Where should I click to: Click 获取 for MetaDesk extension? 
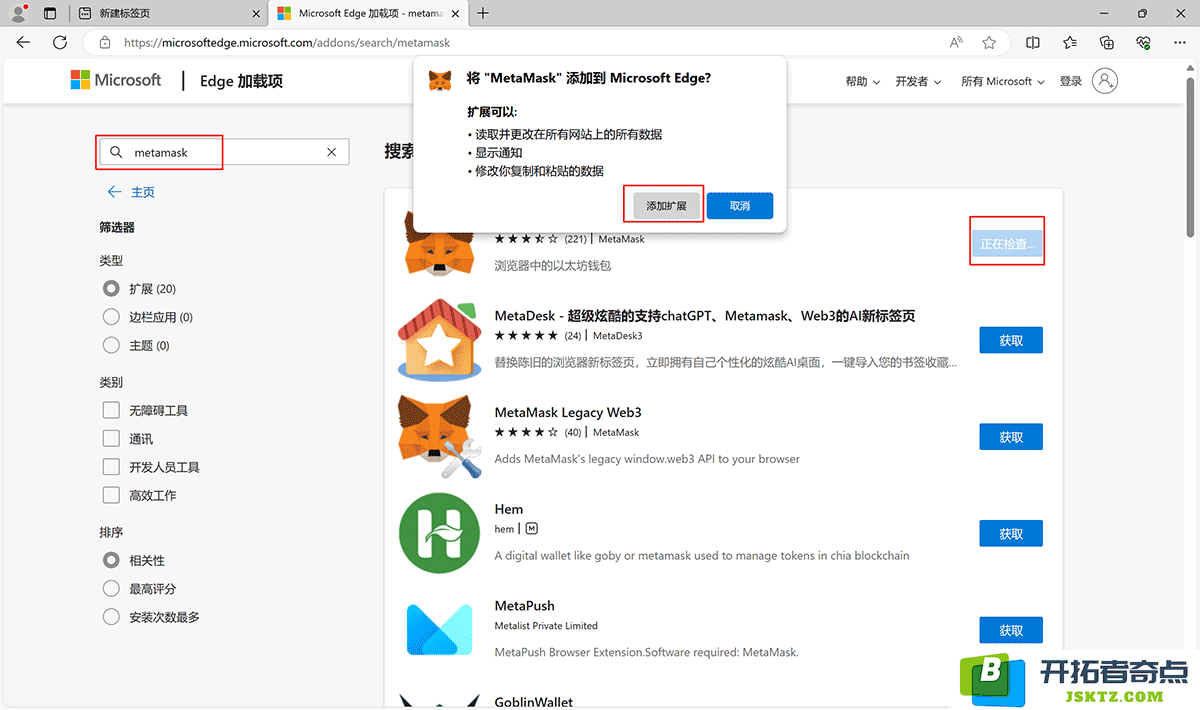pyautogui.click(x=1011, y=340)
